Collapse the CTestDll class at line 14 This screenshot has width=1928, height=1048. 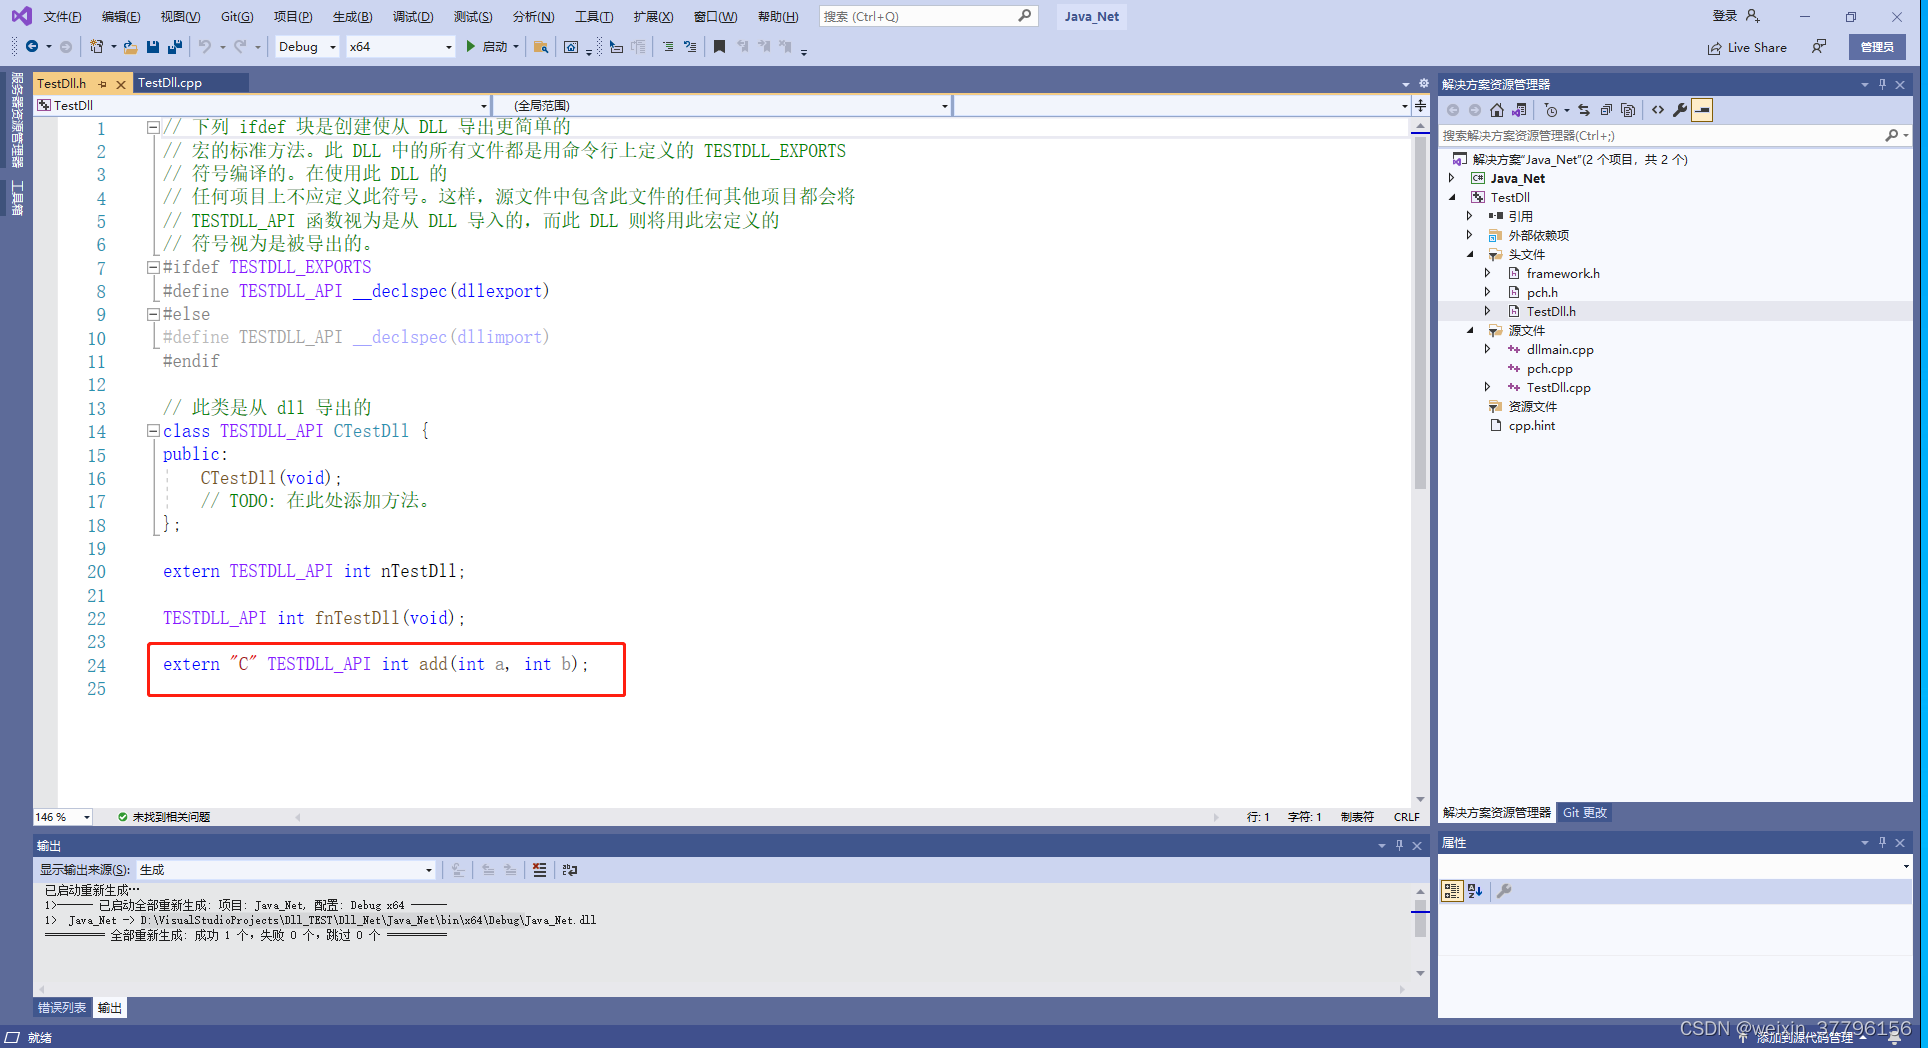click(153, 431)
